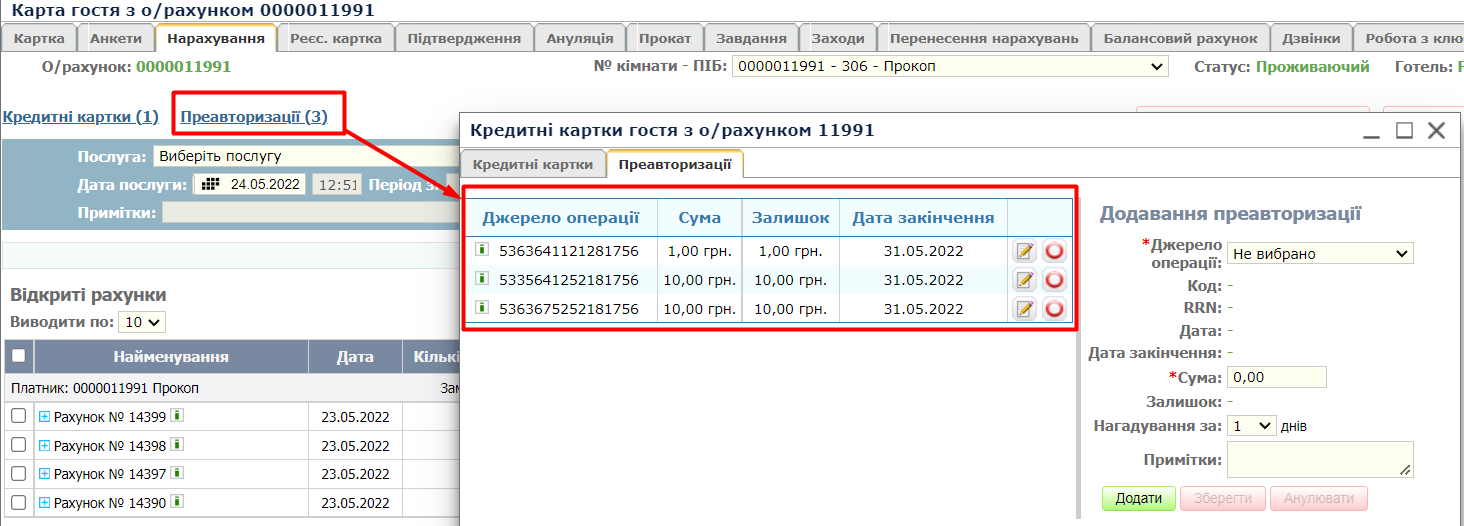The width and height of the screenshot is (1464, 526).
Task: Switch to the Балансовий рахунок tab
Action: point(1180,39)
